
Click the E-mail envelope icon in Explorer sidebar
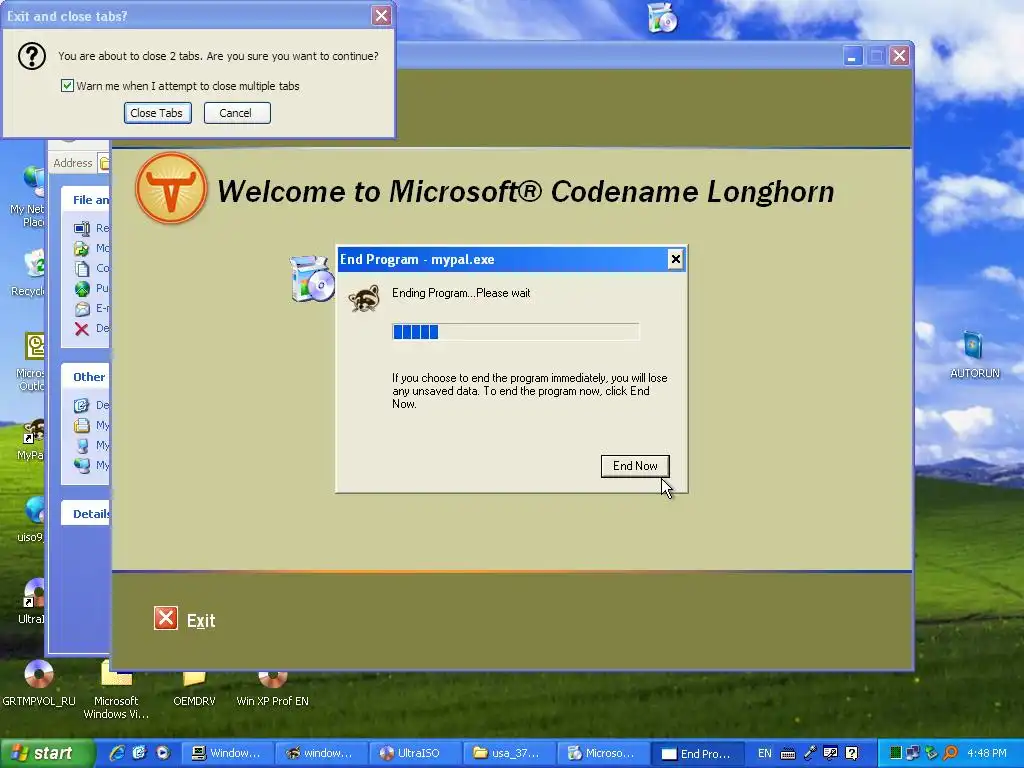(82, 308)
